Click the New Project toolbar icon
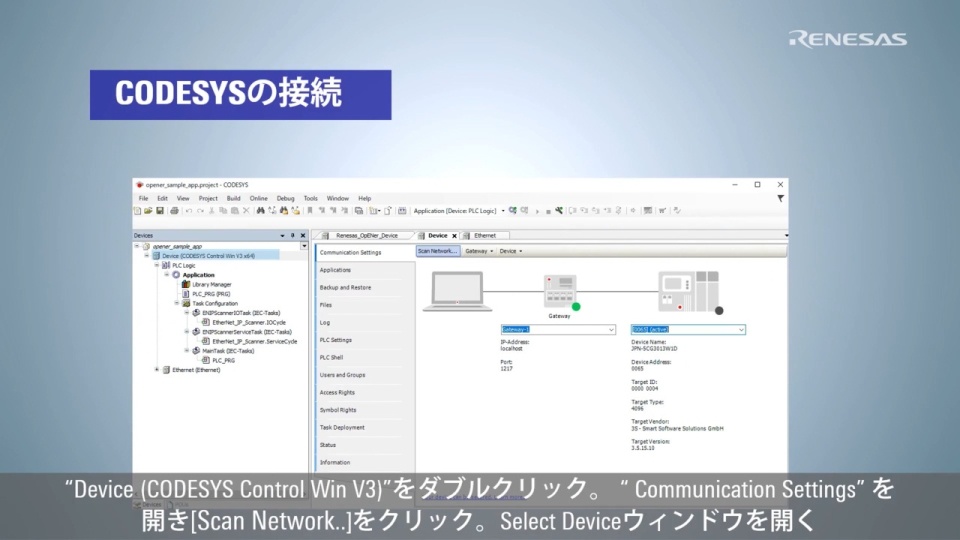Image resolution: width=960 pixels, height=540 pixels. point(137,211)
